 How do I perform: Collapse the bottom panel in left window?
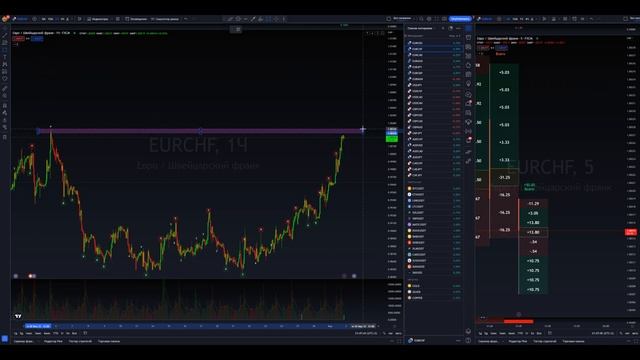391,341
